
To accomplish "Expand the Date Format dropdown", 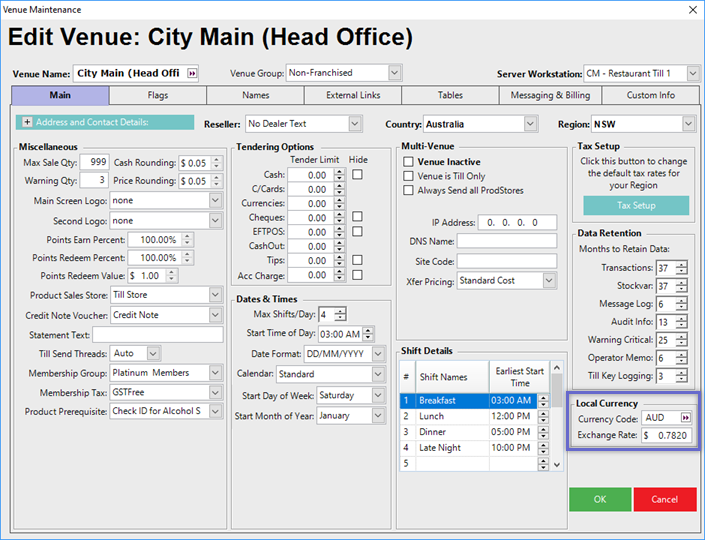I will pos(378,354).
